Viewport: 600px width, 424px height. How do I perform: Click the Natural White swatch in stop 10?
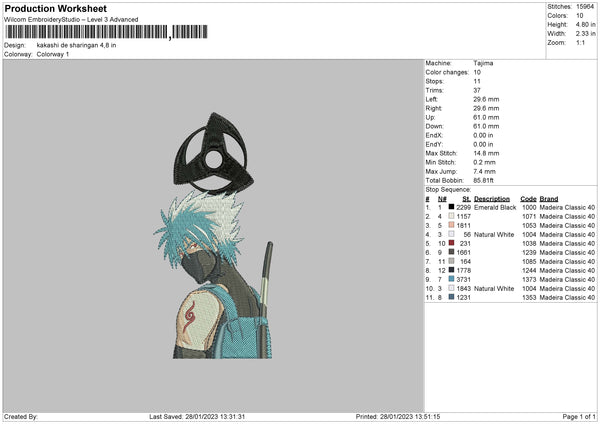click(x=452, y=288)
